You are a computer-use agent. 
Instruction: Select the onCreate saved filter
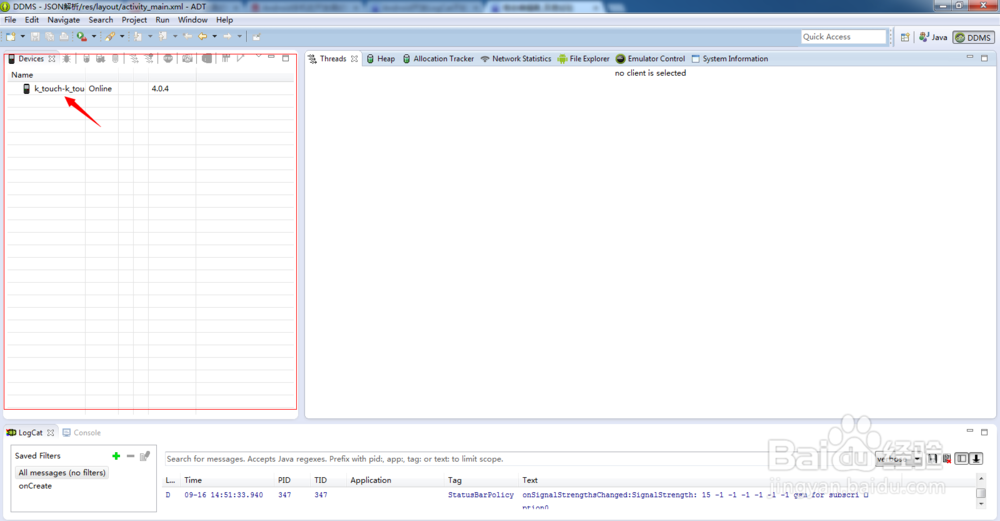[35, 486]
